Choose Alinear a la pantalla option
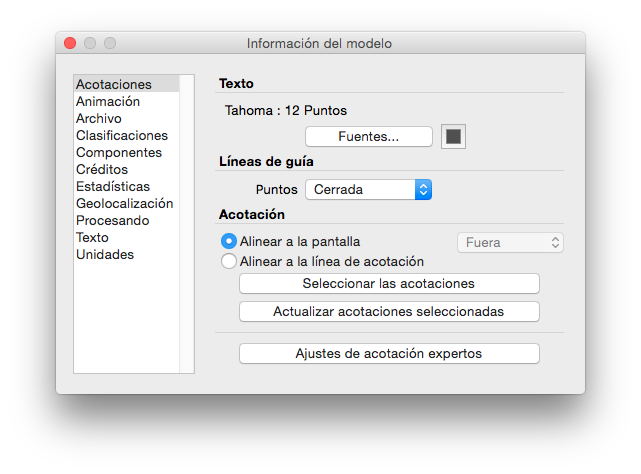The width and height of the screenshot is (641, 474). 291,242
